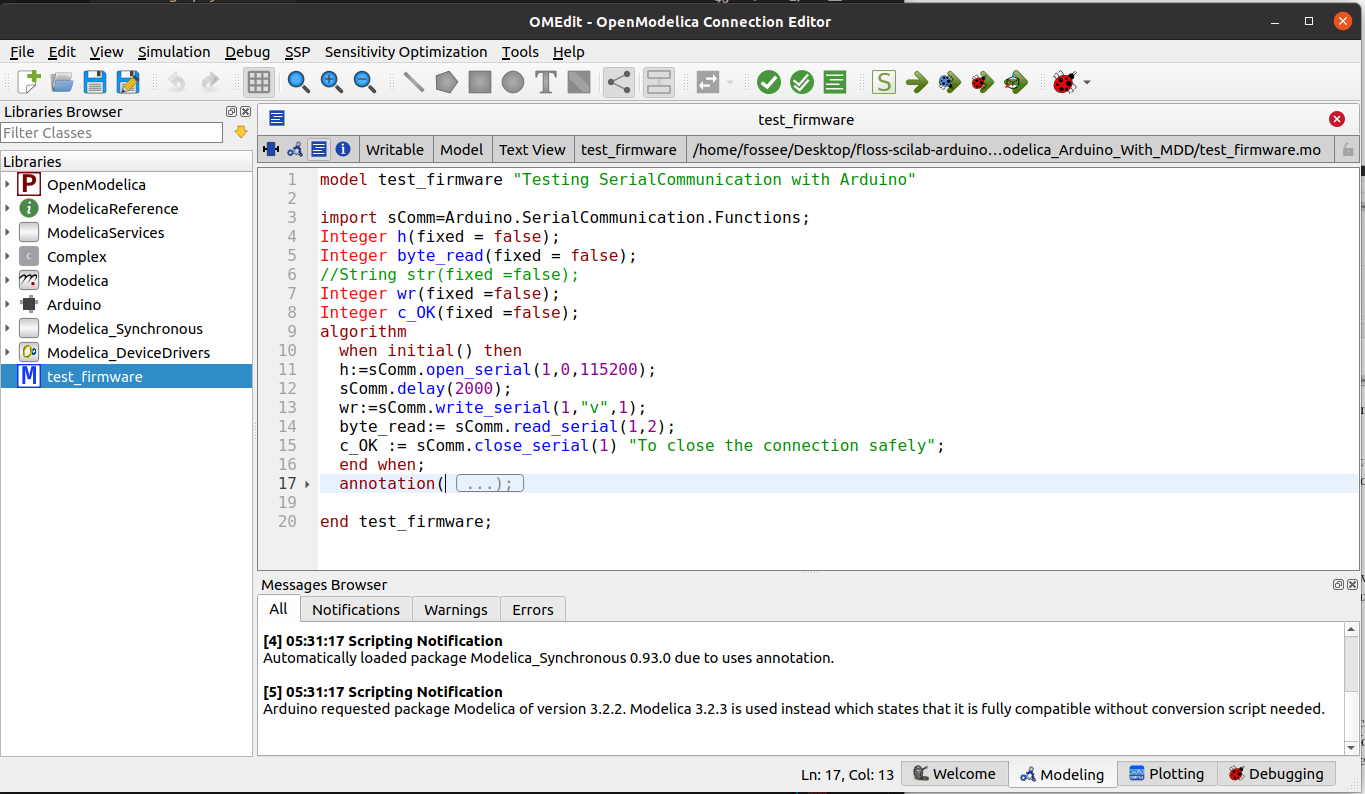
Task: Toggle the transition mode button
Action: click(659, 82)
